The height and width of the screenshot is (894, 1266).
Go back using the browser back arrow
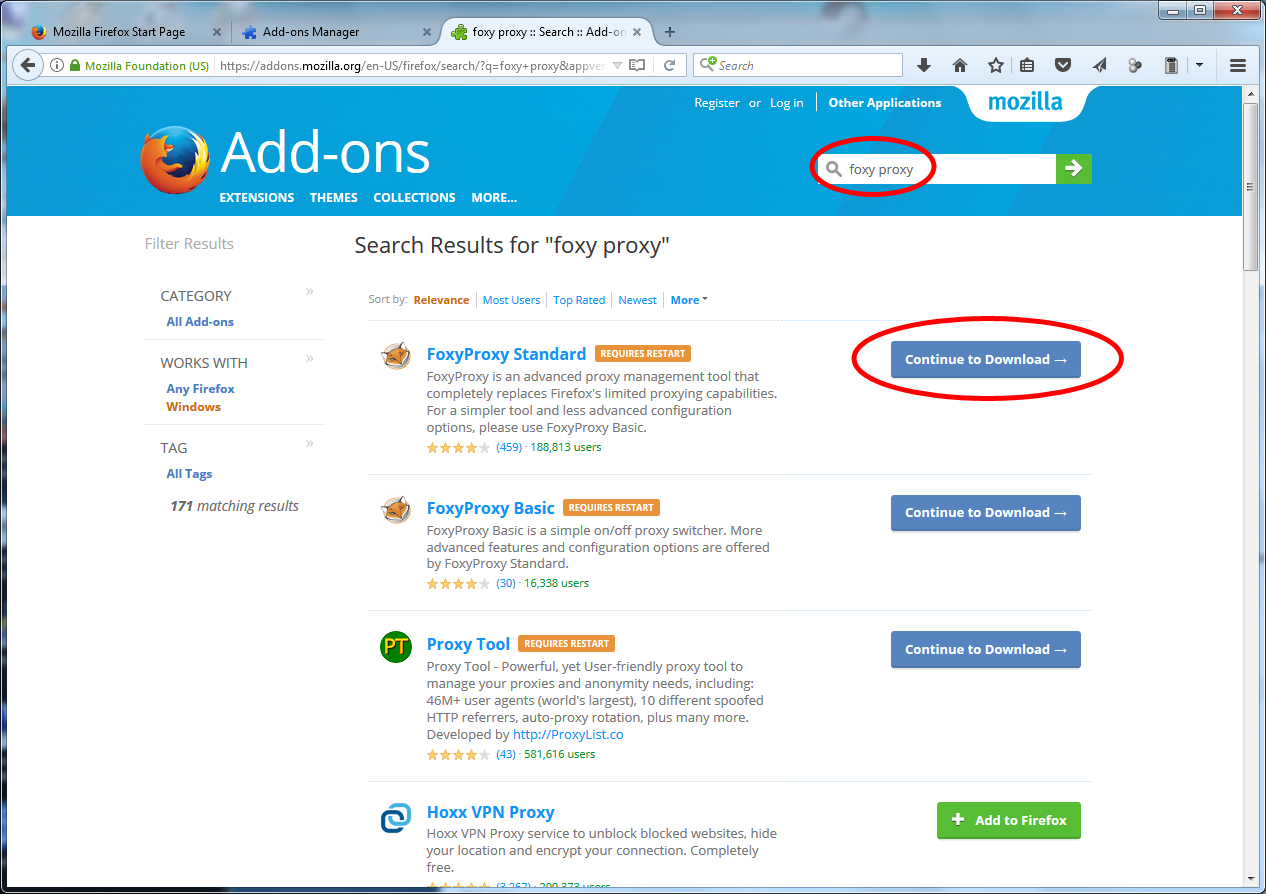(27, 65)
